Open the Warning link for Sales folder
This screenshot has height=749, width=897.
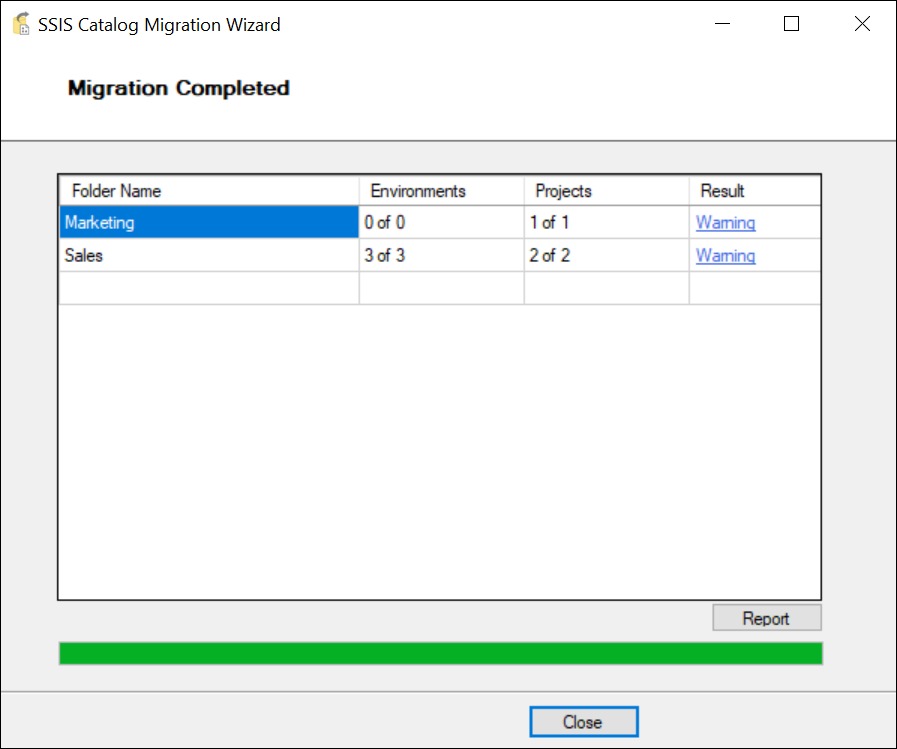click(724, 255)
